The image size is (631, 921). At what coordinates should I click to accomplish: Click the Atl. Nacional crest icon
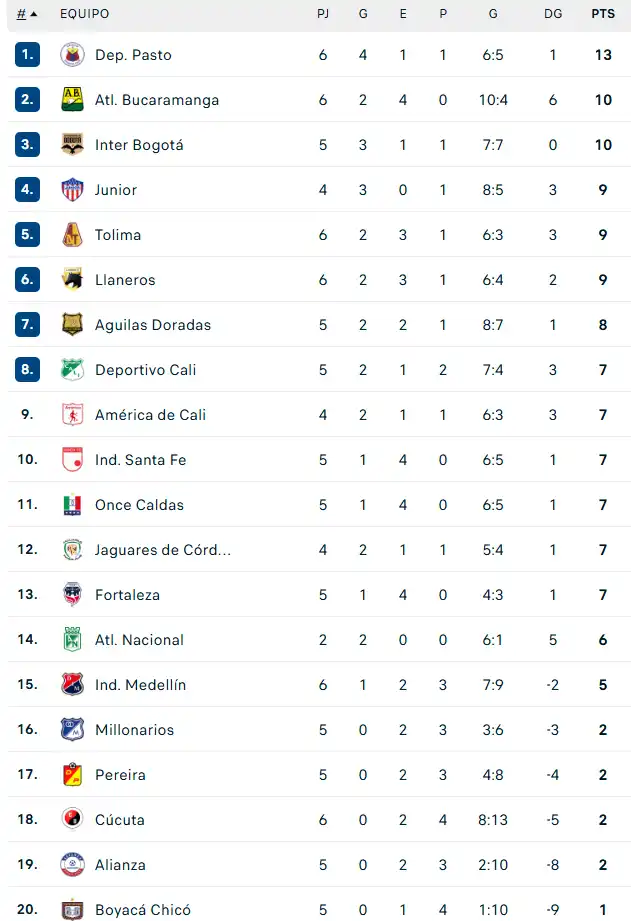(72, 640)
